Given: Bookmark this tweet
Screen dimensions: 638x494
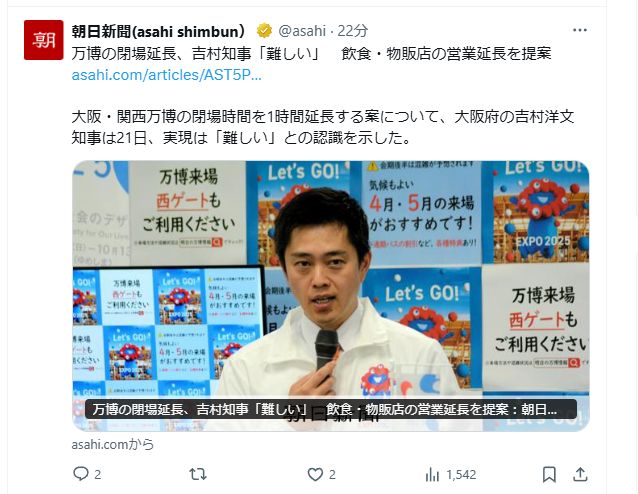Looking at the screenshot, I should click(x=549, y=474).
